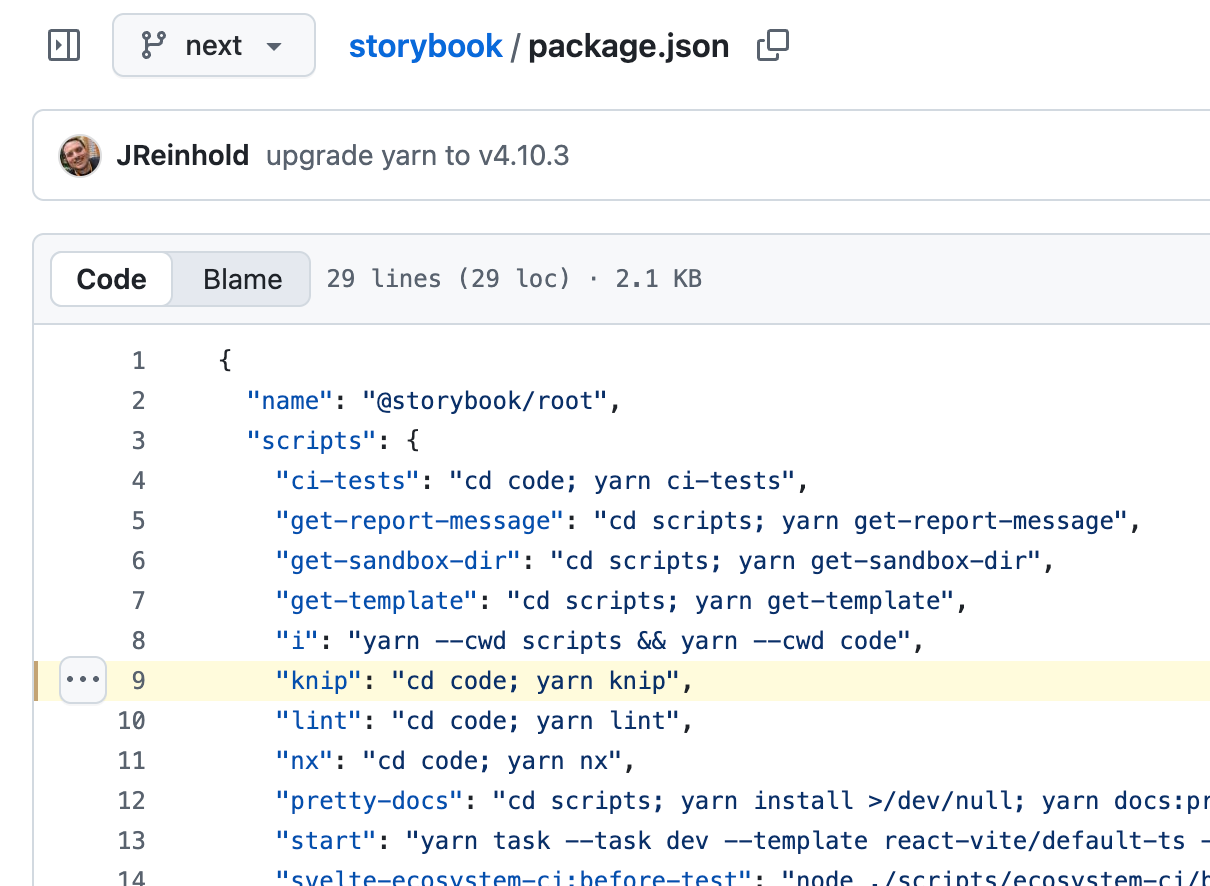
Task: Collapse the file tree side panel icon
Action: coord(64,46)
